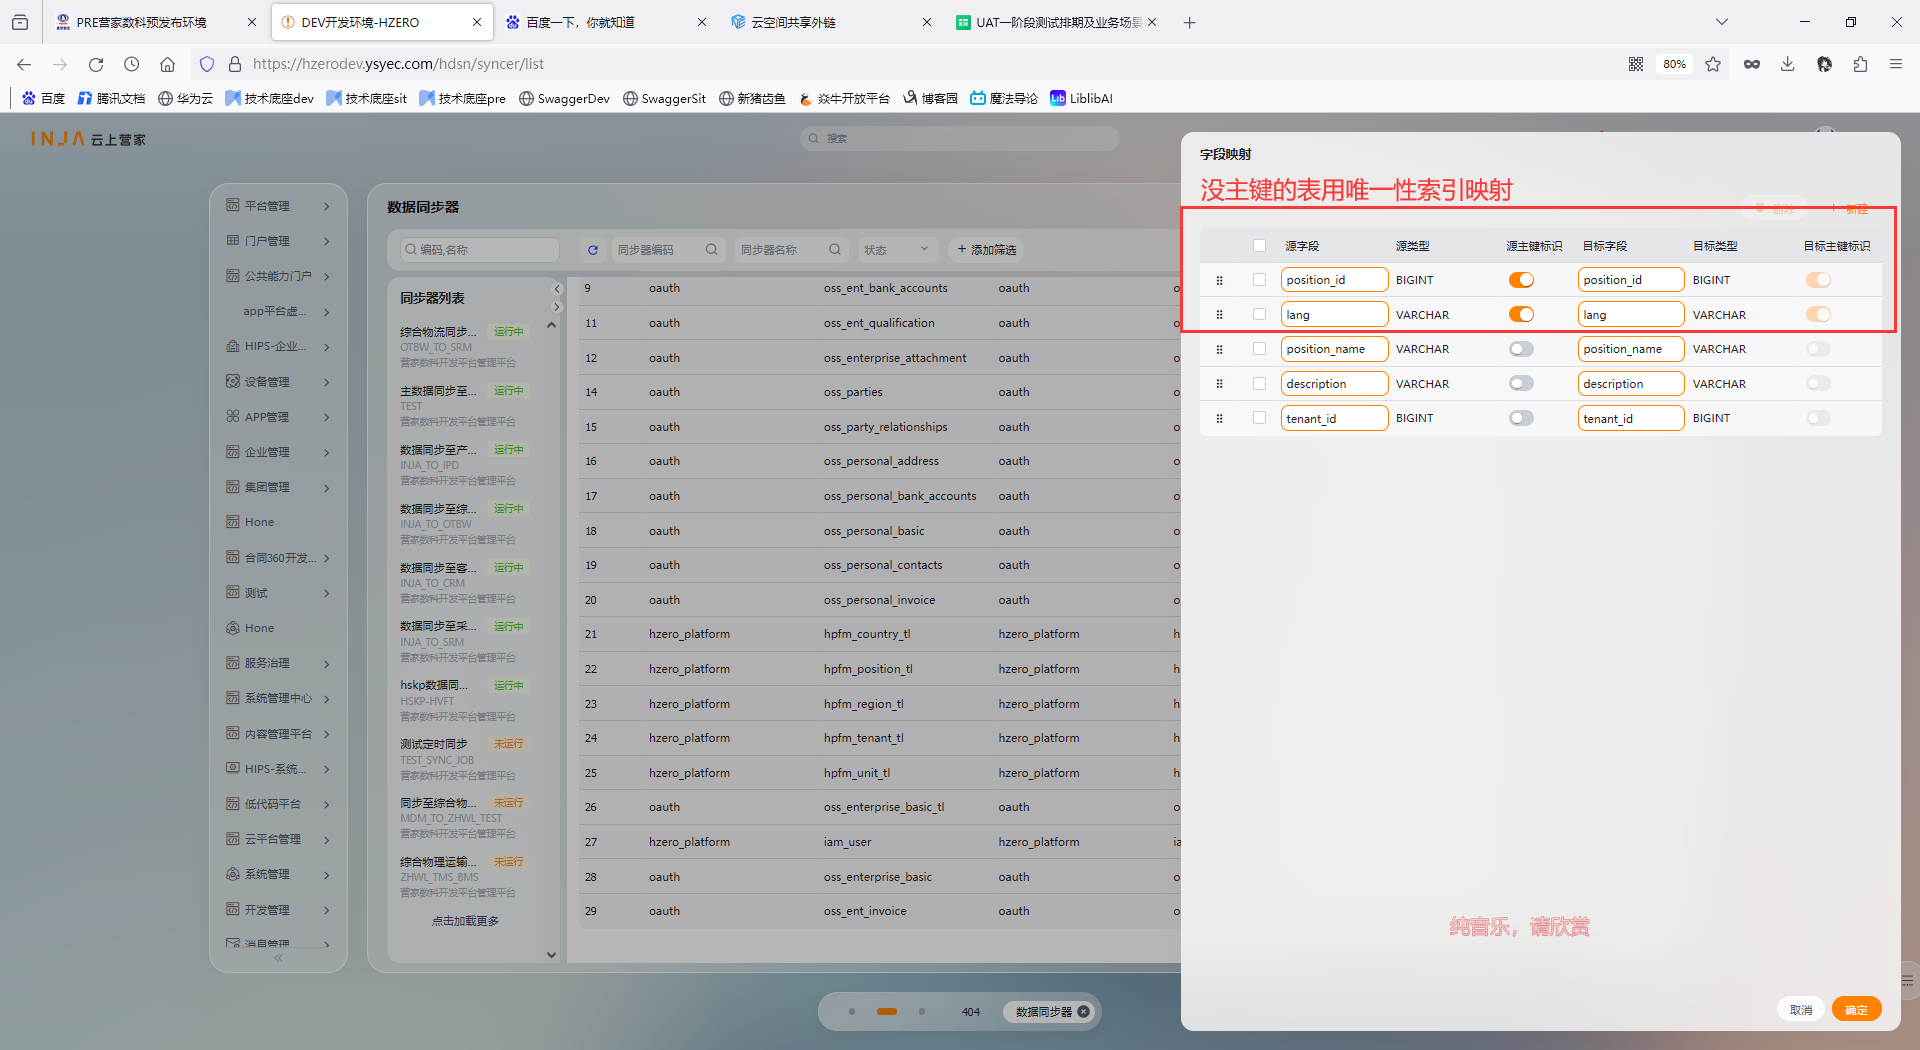Open the browser downloads panel

[x=1787, y=64]
